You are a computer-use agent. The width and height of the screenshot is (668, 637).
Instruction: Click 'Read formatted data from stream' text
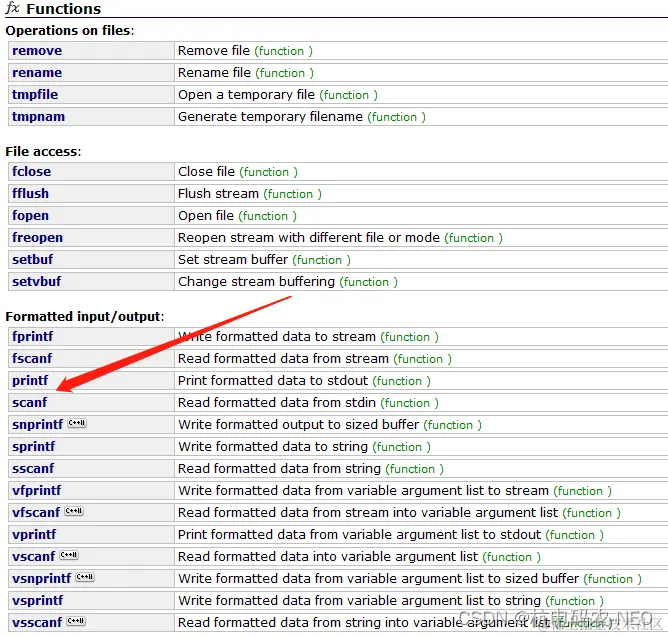tap(283, 359)
